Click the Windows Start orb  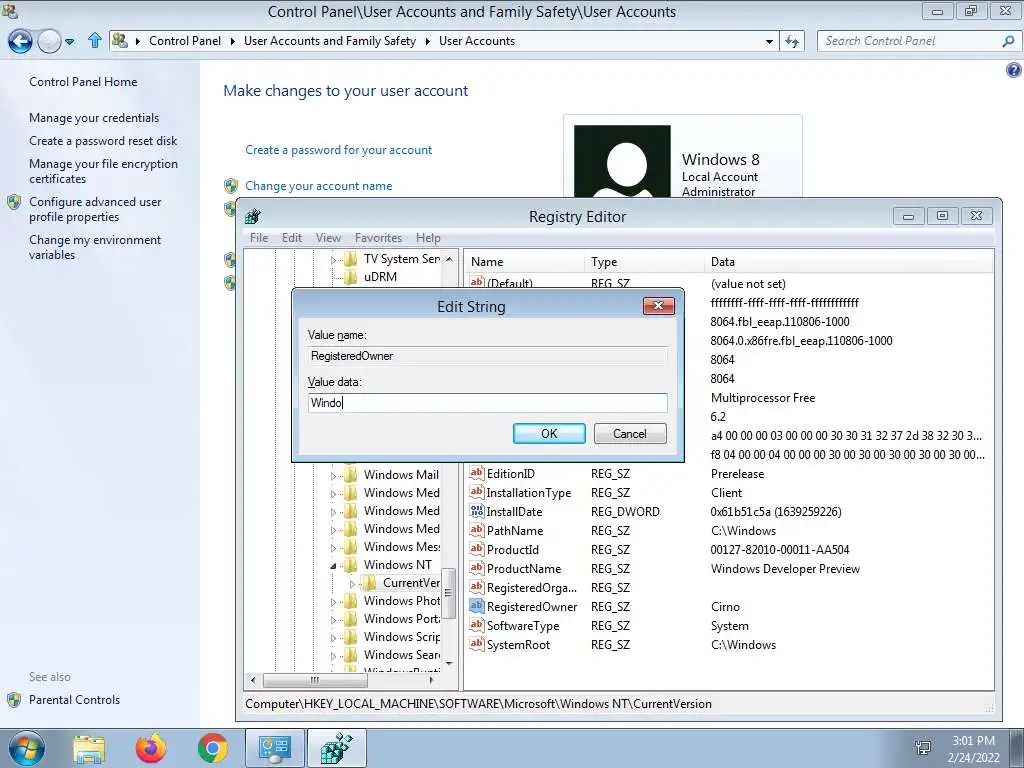pyautogui.click(x=27, y=748)
